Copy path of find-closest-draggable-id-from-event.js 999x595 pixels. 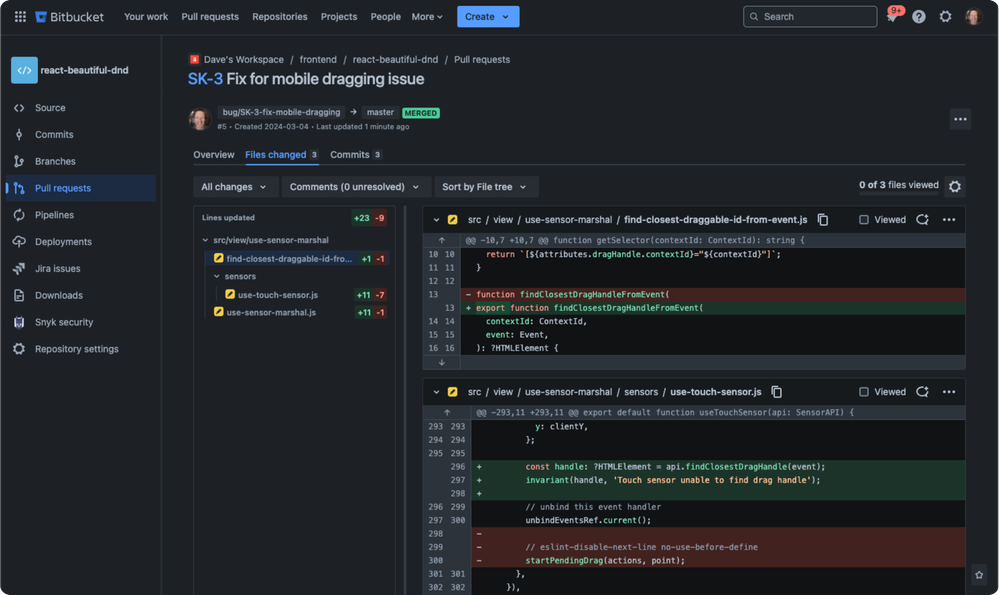coord(823,219)
